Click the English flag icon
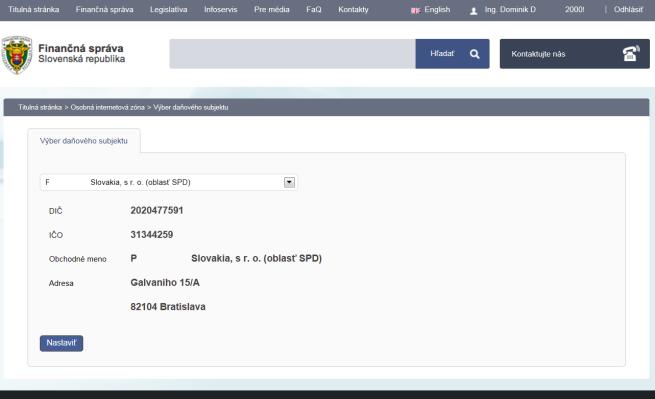The image size is (655, 399). (415, 10)
